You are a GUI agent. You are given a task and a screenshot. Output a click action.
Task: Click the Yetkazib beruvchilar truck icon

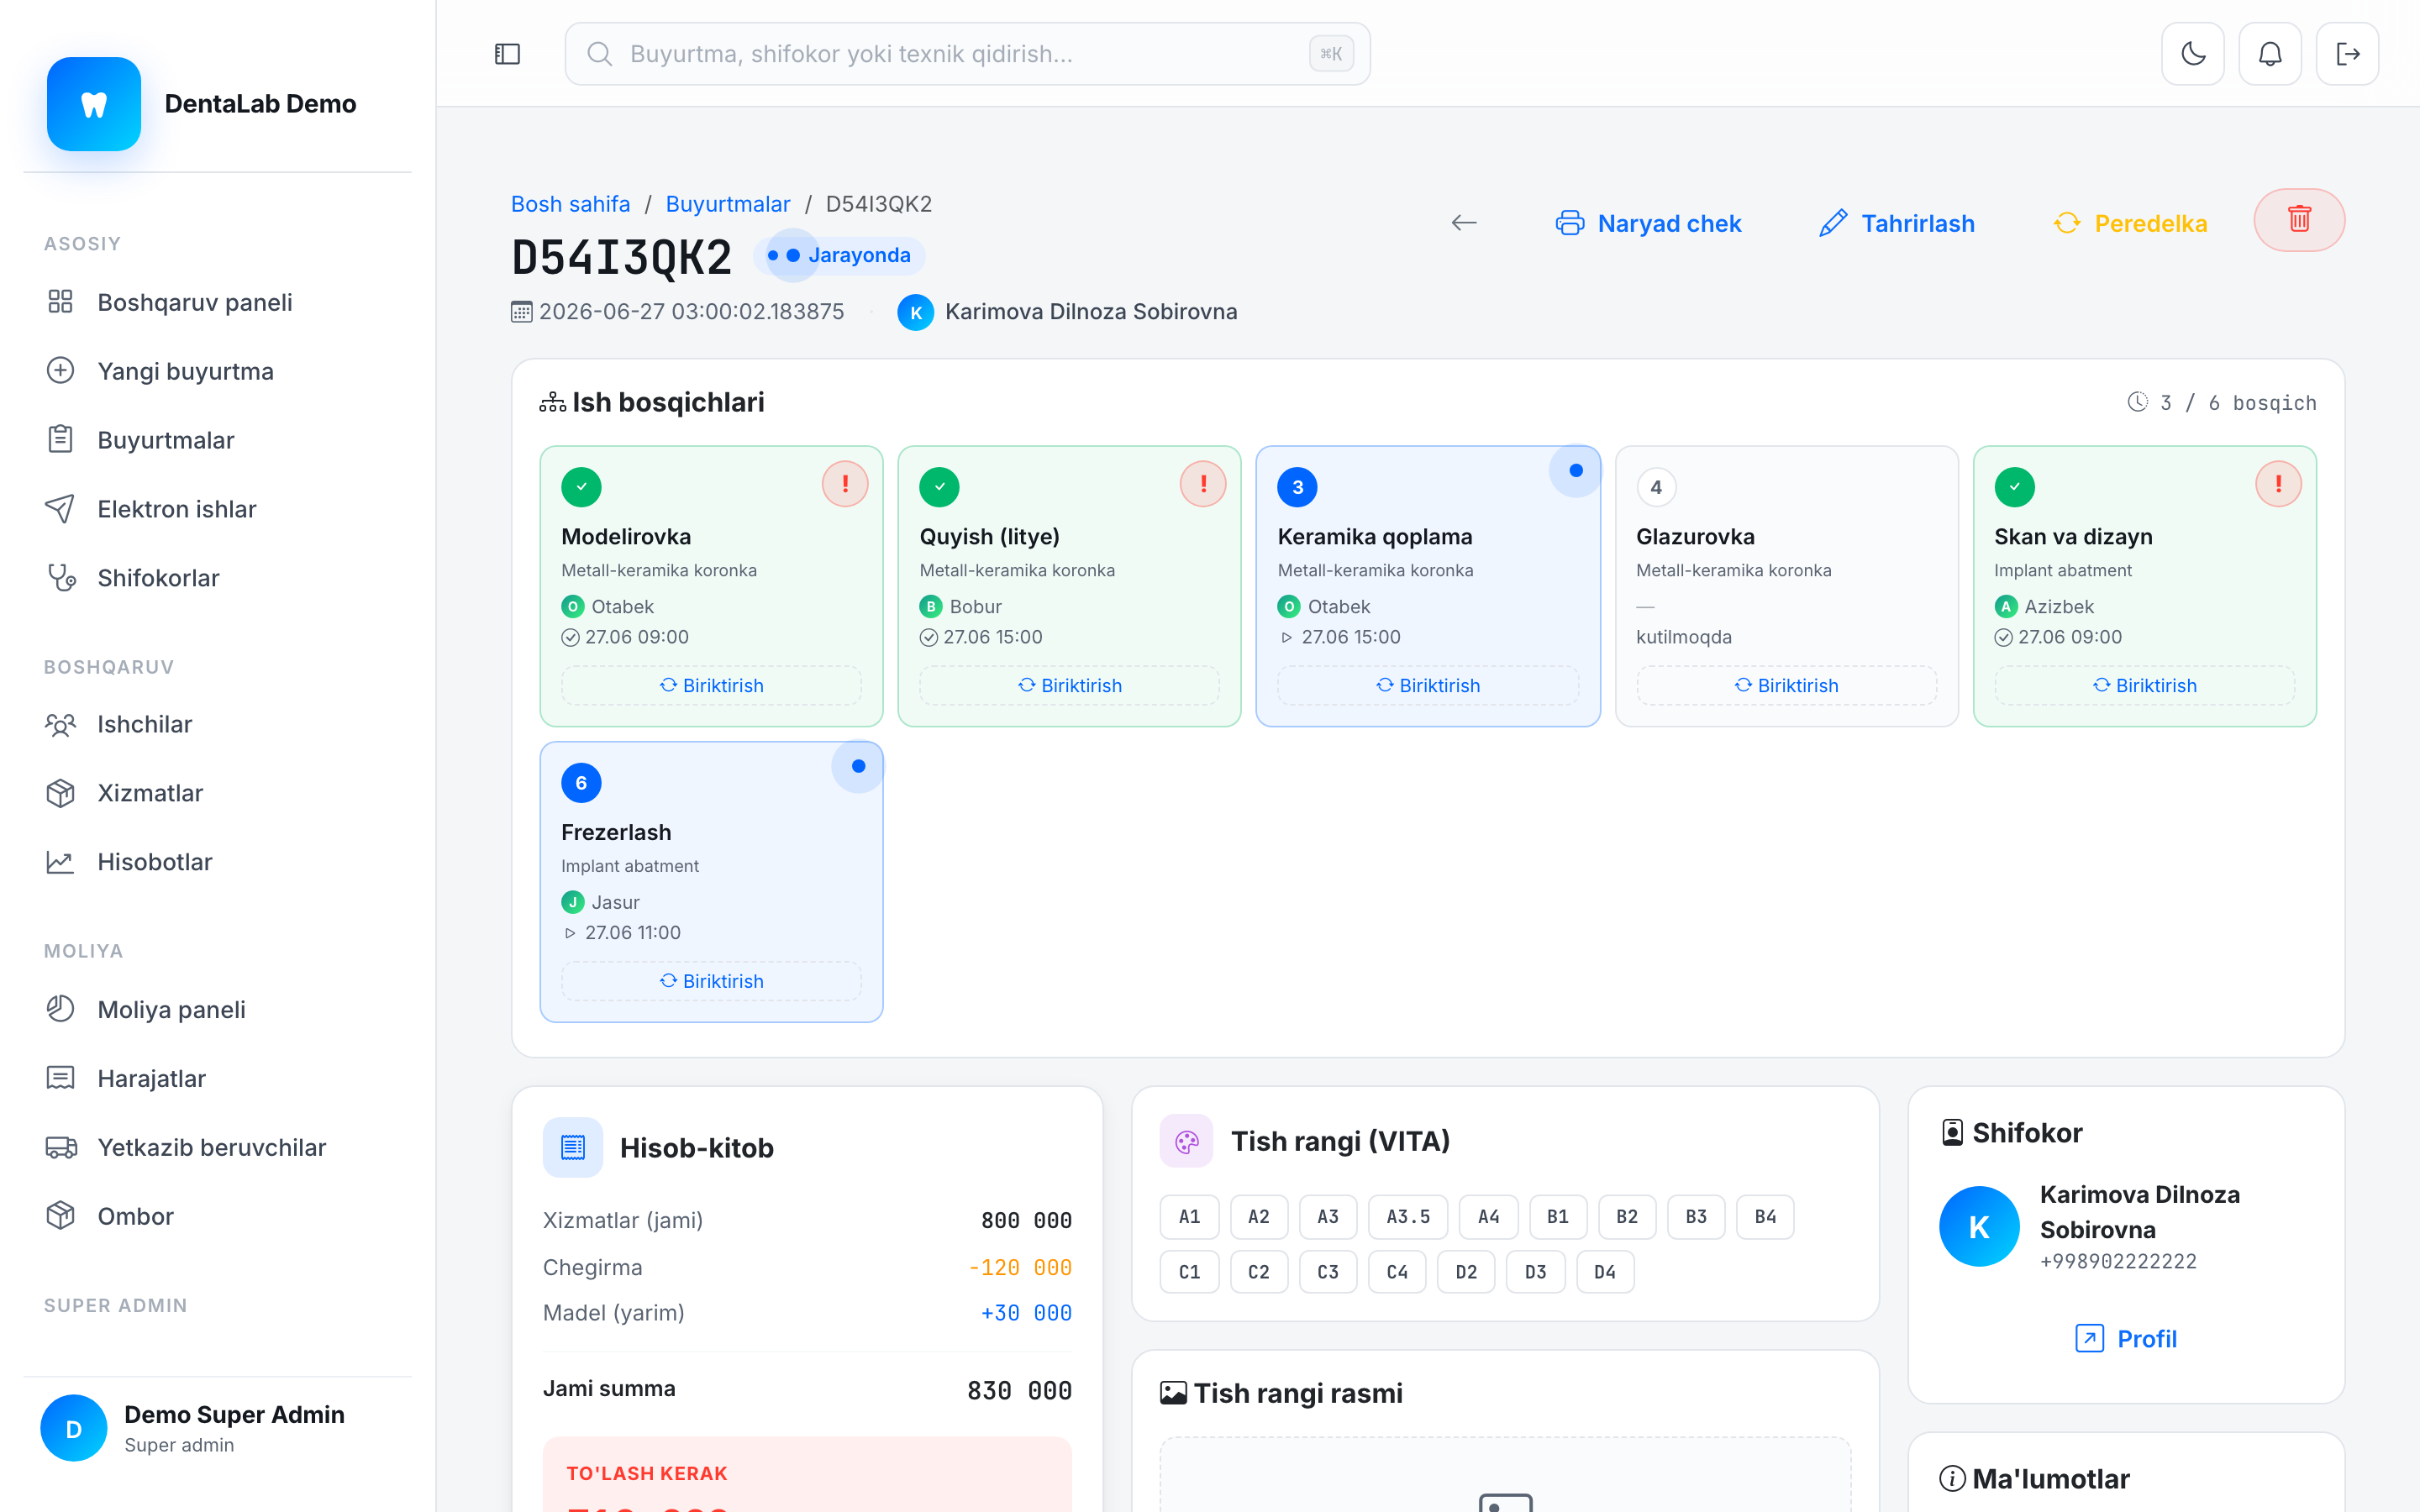[60, 1147]
